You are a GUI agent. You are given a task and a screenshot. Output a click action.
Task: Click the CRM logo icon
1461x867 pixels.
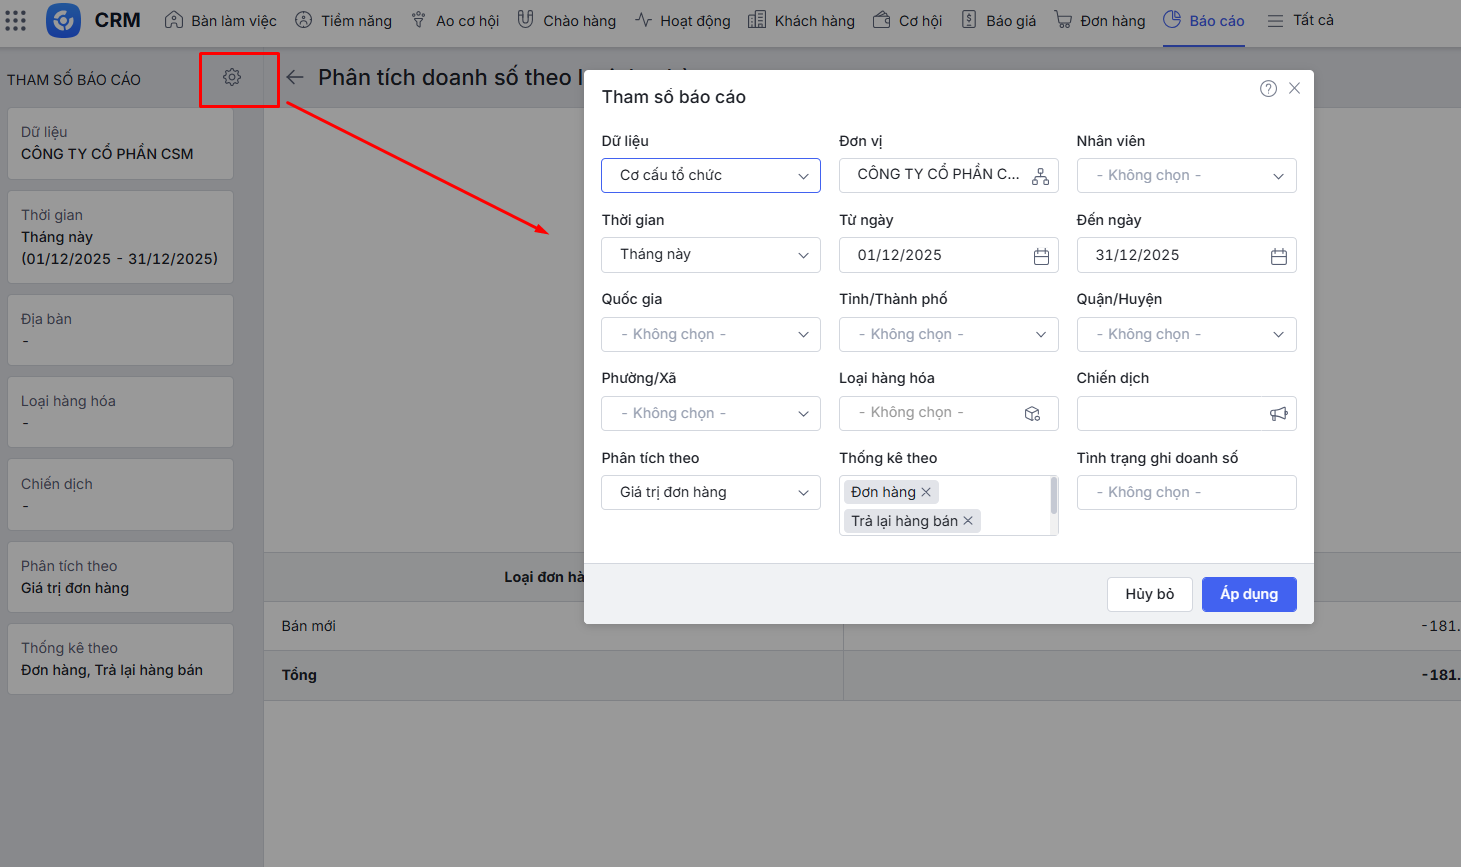coord(63,20)
